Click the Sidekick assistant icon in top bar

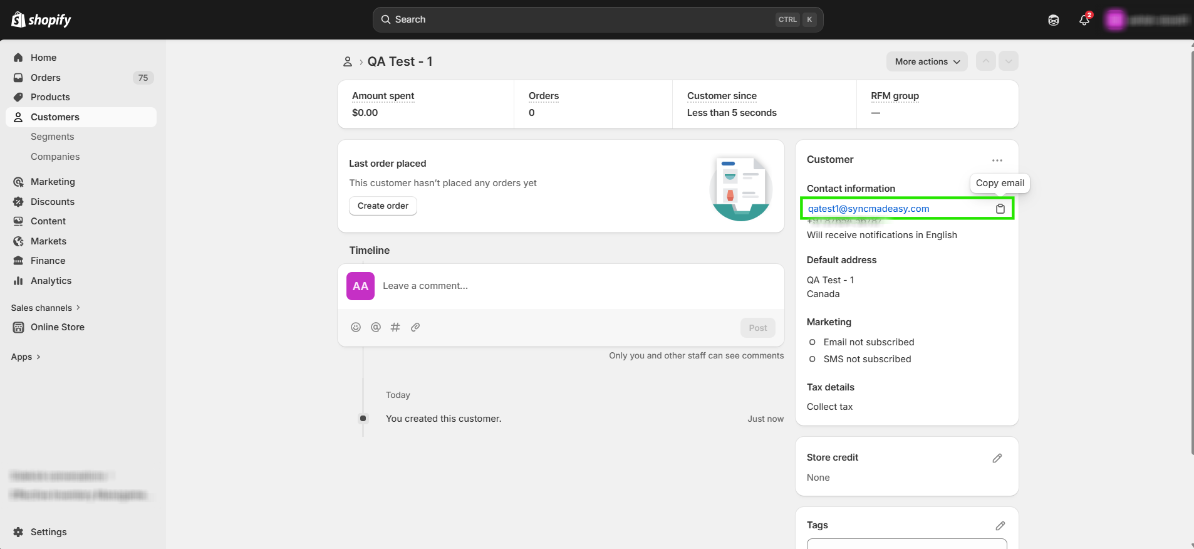[x=1053, y=20]
